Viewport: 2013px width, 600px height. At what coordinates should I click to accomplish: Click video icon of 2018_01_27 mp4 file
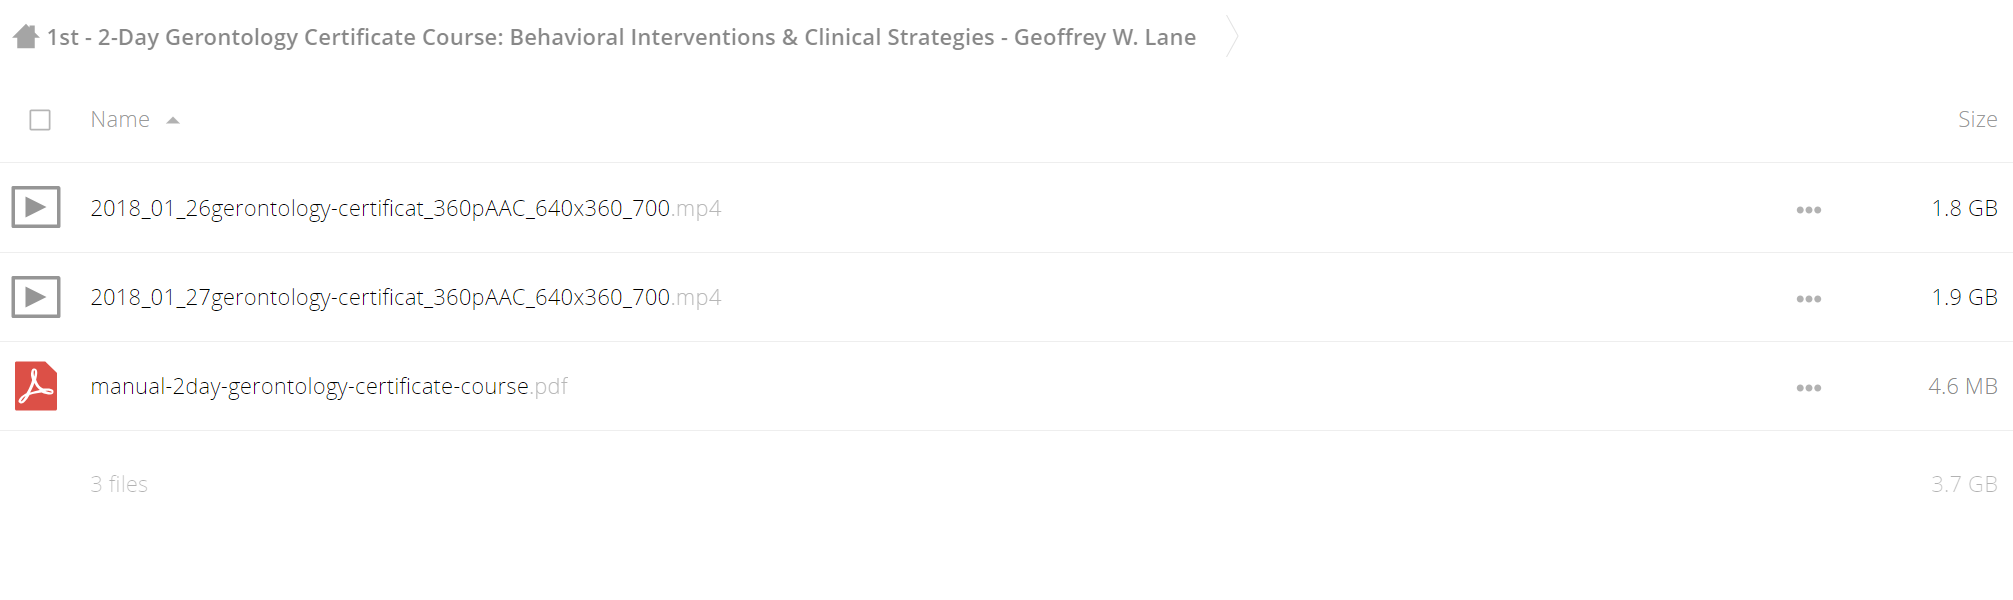[x=36, y=297]
